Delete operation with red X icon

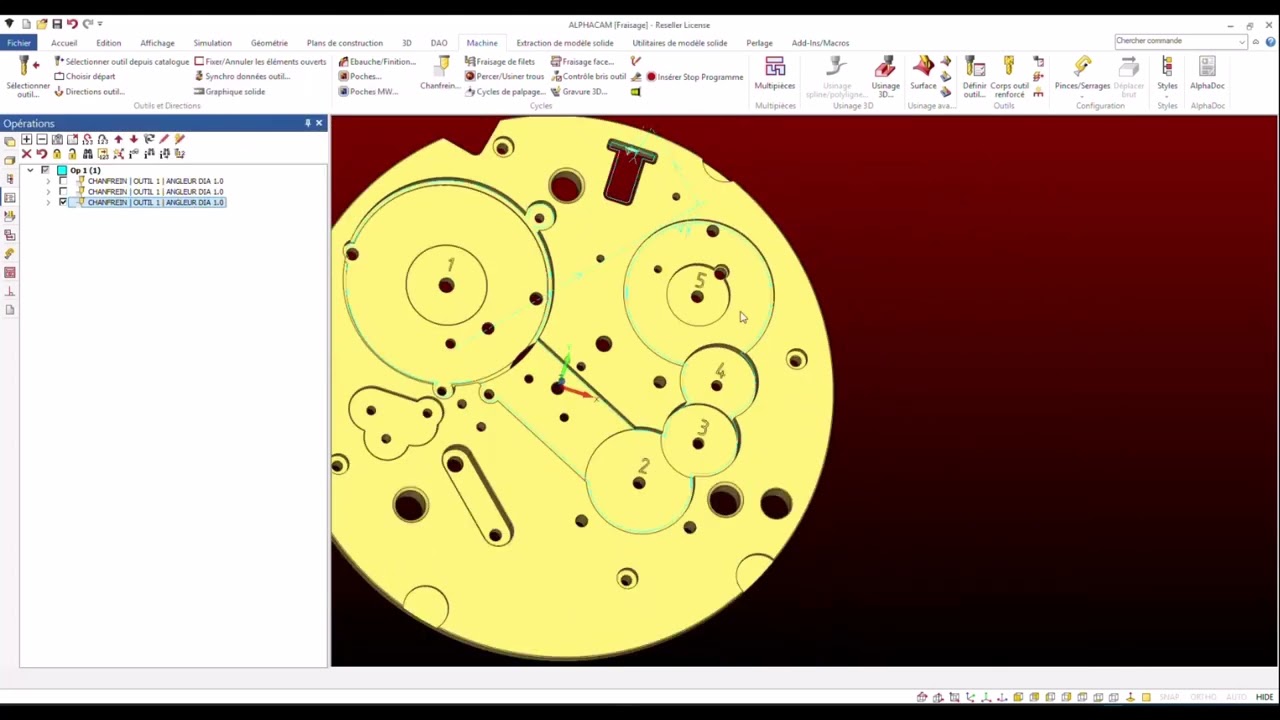pyautogui.click(x=27, y=154)
